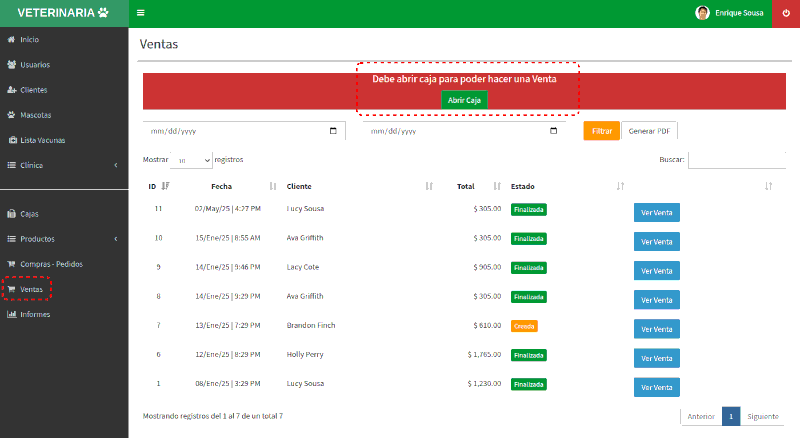Go to Mascotas in the sidebar

click(35, 115)
